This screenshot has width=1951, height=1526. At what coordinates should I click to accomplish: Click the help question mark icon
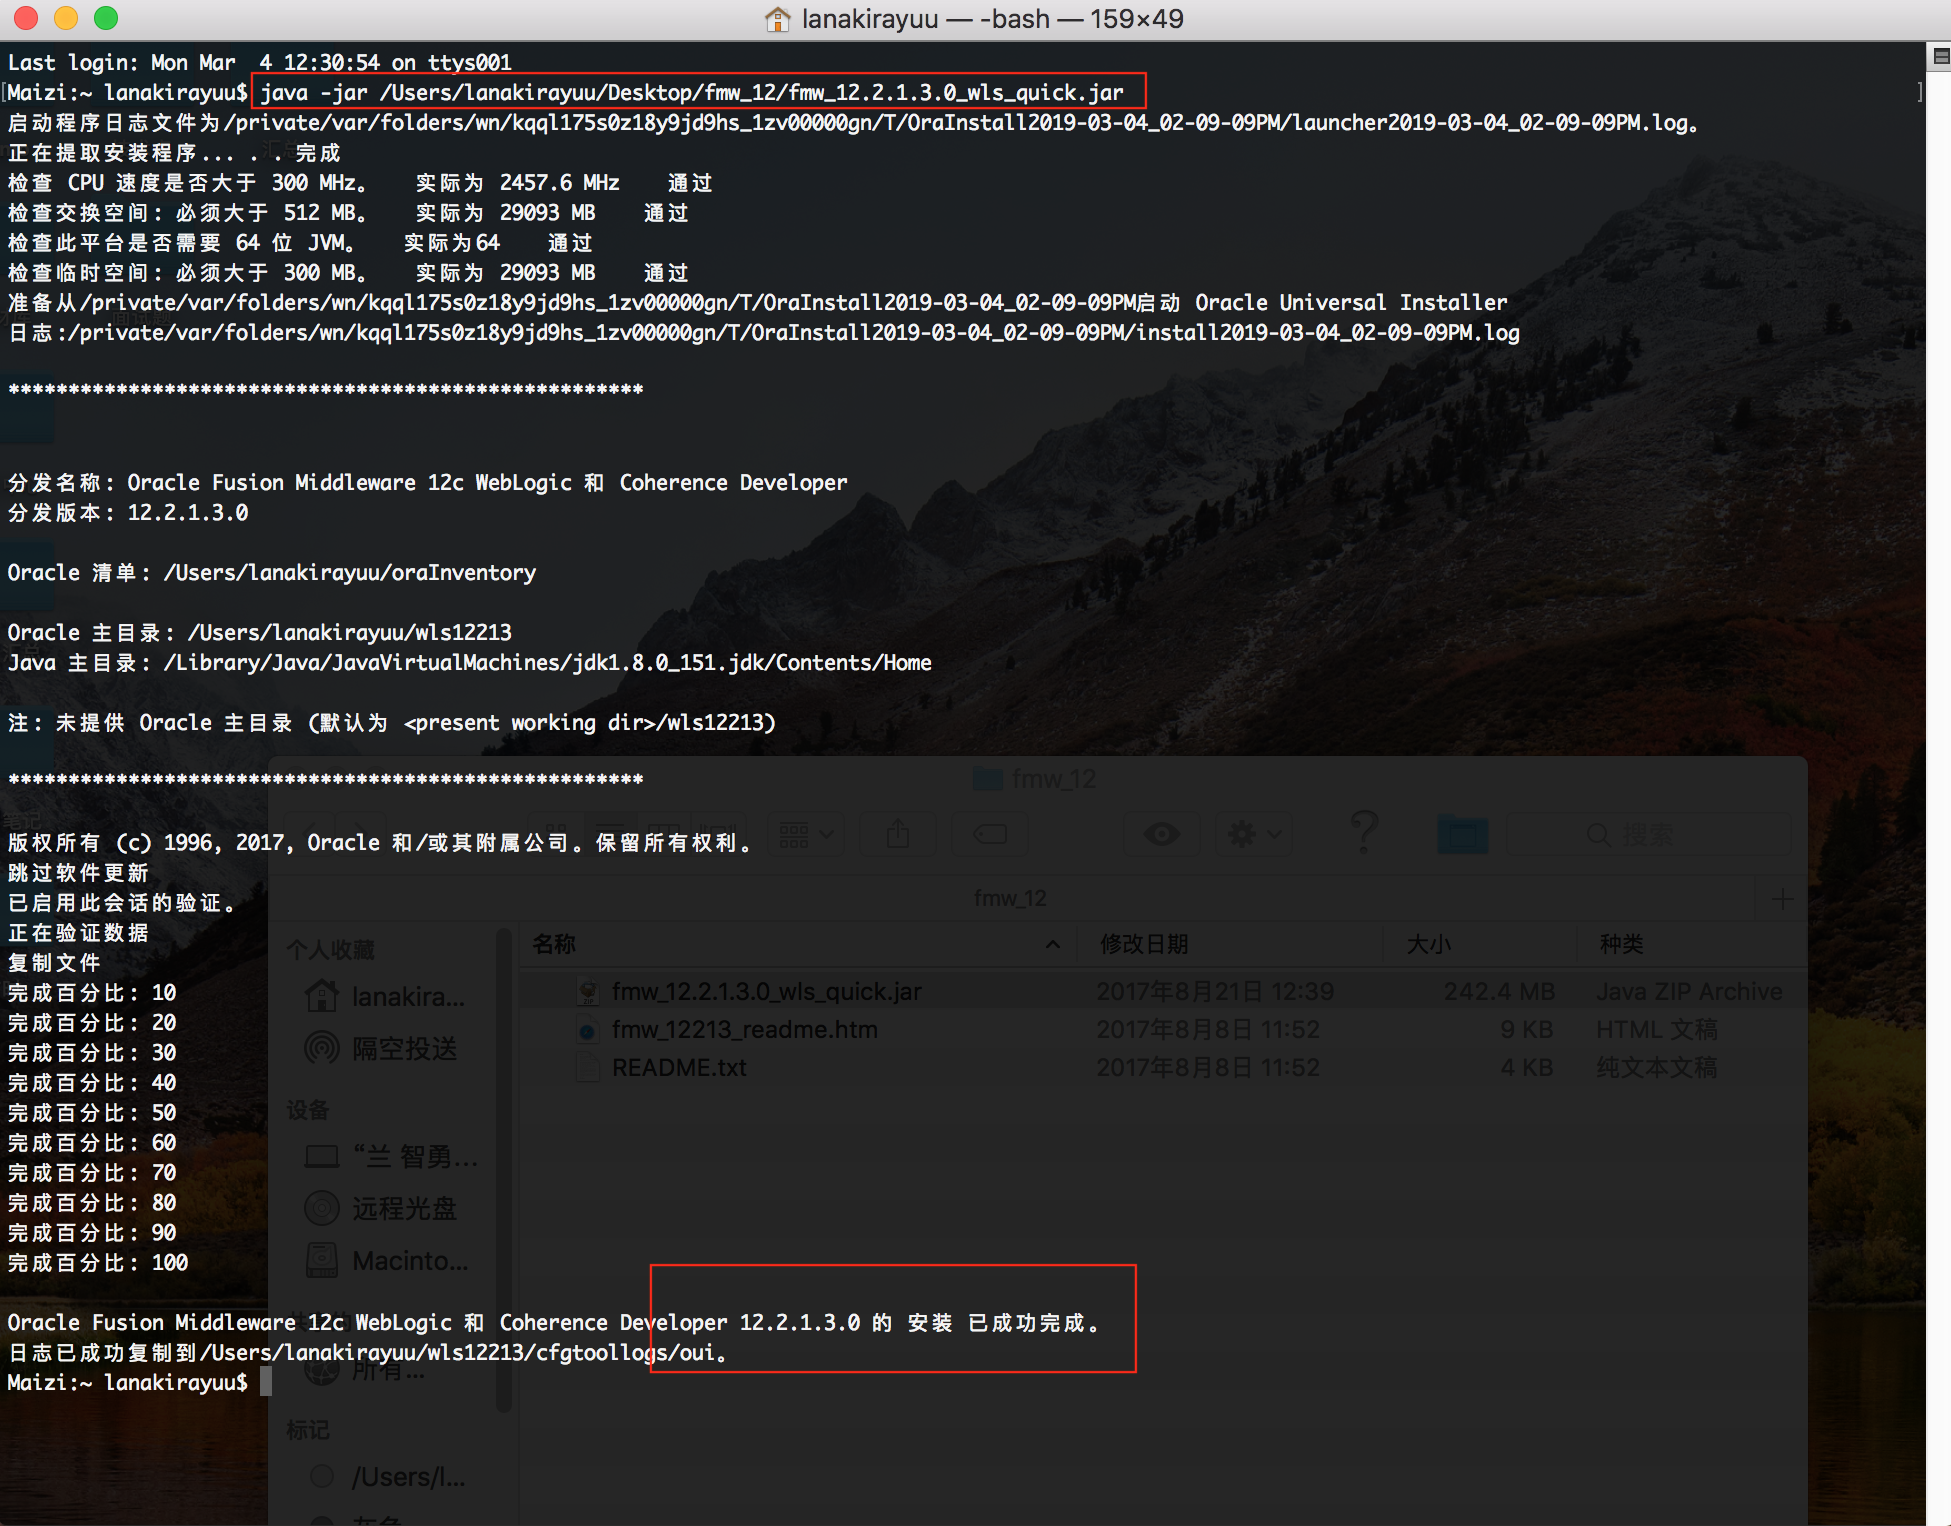1364,832
